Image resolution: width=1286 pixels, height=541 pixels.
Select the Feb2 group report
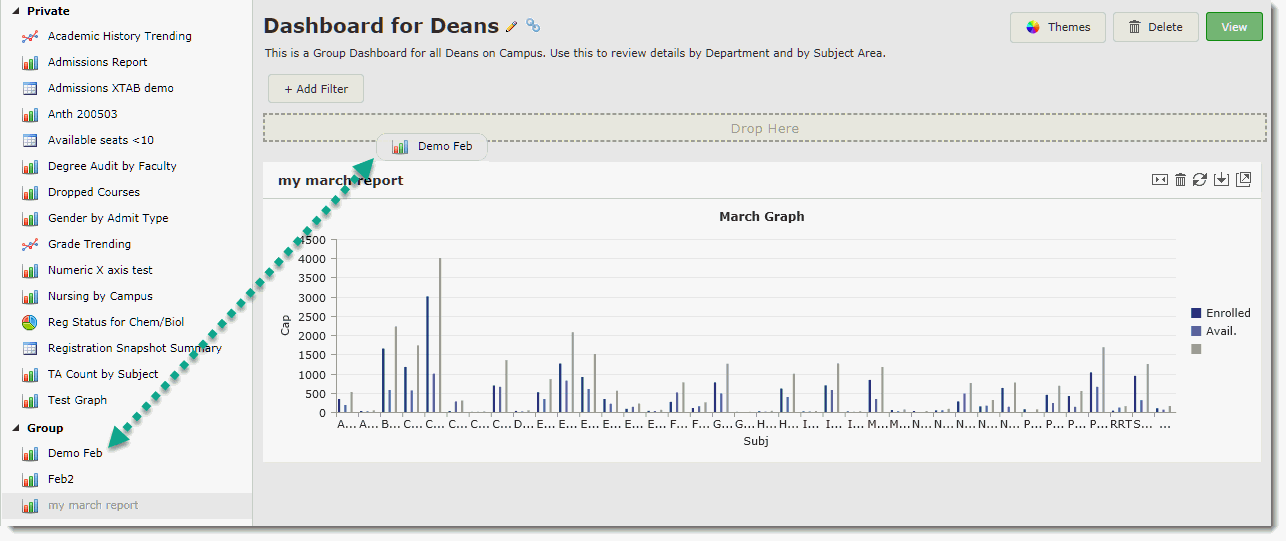coord(61,479)
